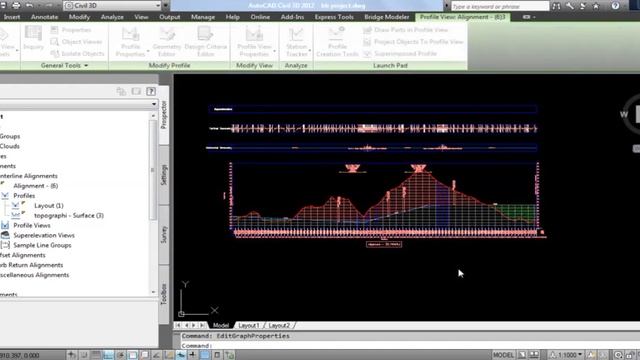Viewport: 640px width, 360px height.
Task: Switch to the Layout1 tab
Action: coord(249,325)
